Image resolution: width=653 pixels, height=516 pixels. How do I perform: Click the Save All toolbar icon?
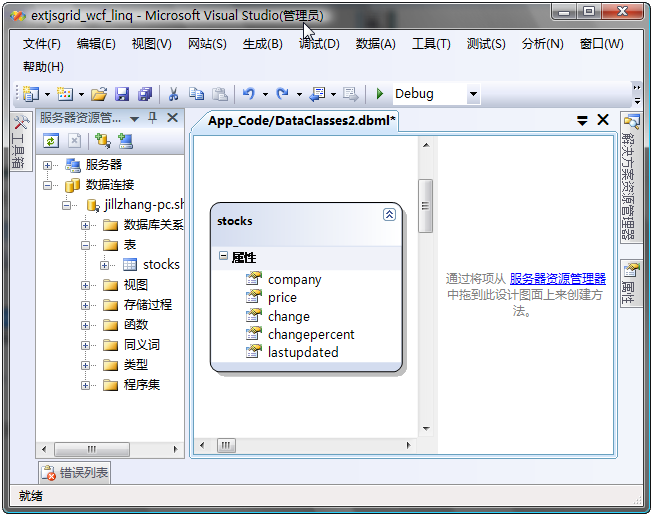[145, 94]
